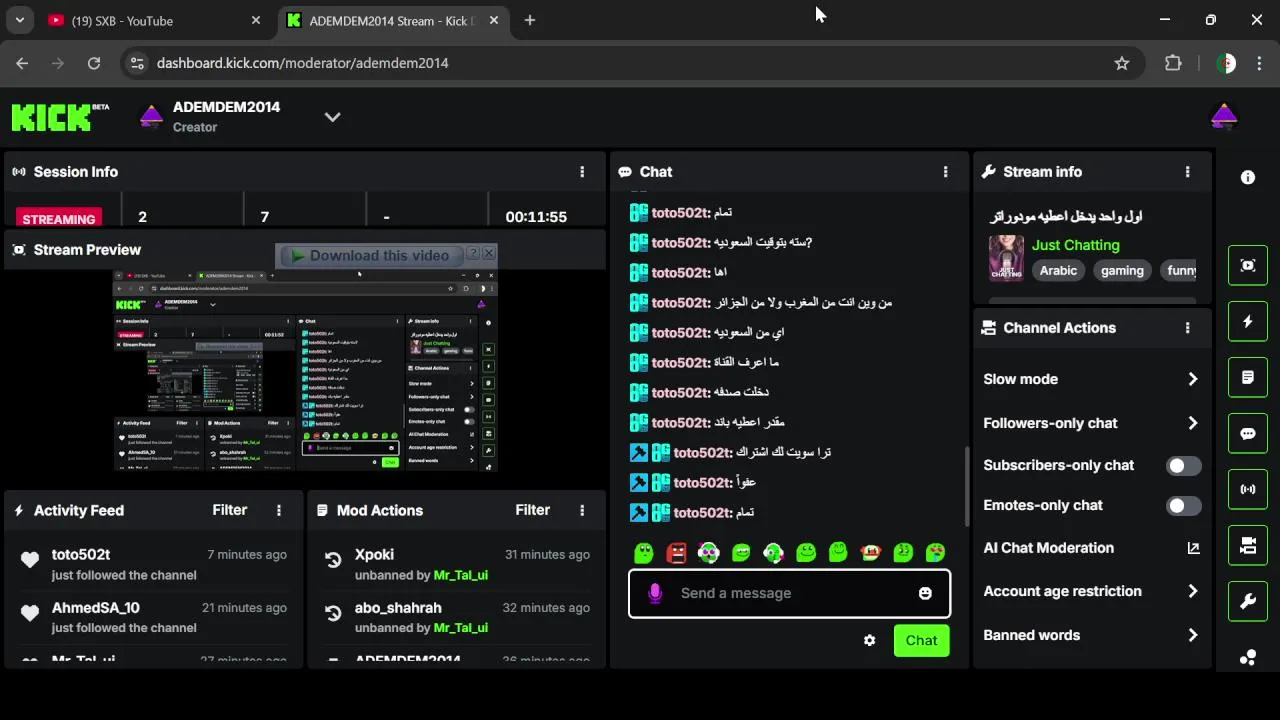Open Activity Feed Filter

click(230, 510)
